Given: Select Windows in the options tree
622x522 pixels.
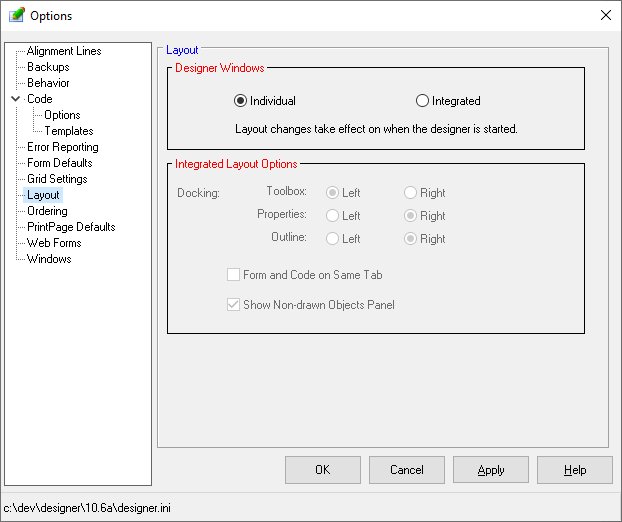Looking at the screenshot, I should tap(49, 259).
